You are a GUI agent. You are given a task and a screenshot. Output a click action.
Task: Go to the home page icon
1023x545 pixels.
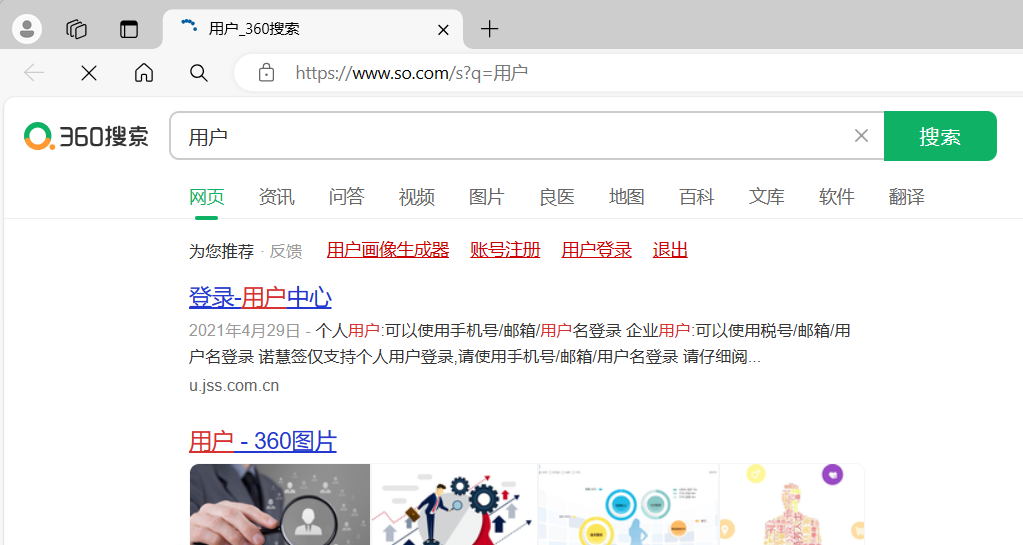click(144, 72)
